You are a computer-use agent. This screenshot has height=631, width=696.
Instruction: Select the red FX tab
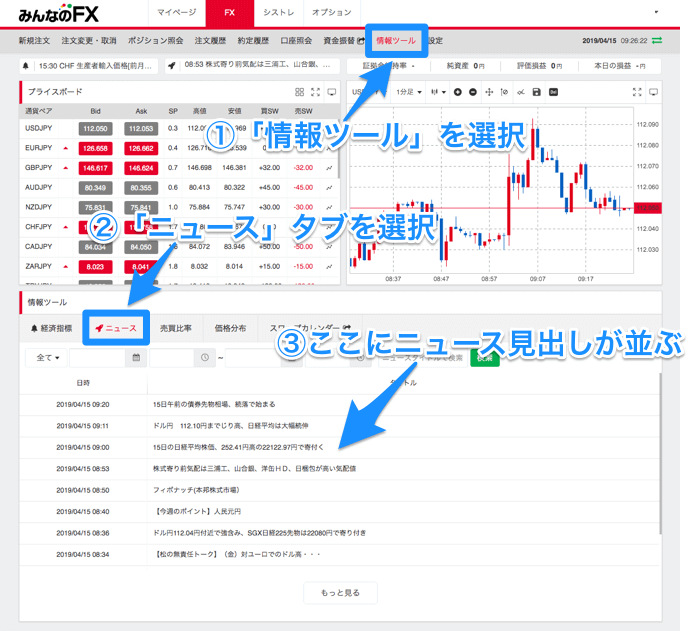(229, 13)
